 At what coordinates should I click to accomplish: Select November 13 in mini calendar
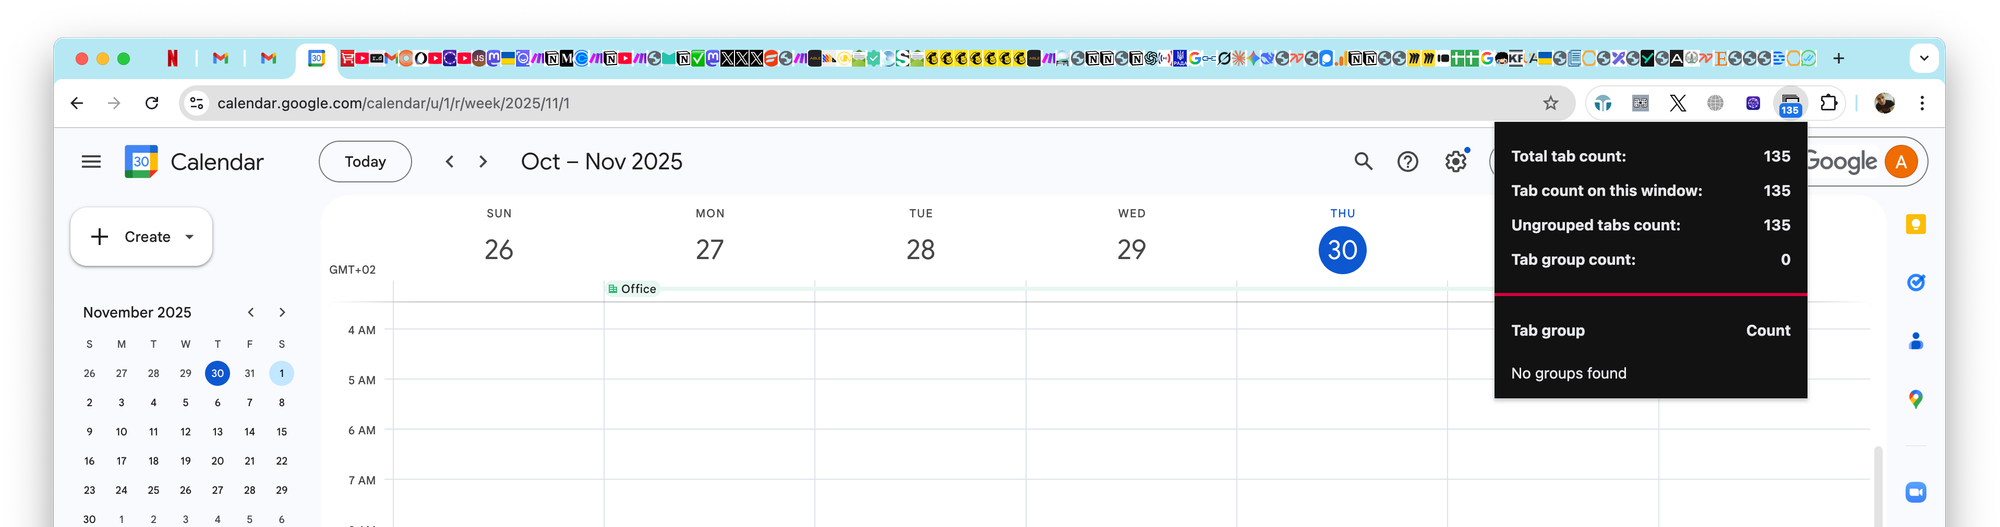pos(217,432)
